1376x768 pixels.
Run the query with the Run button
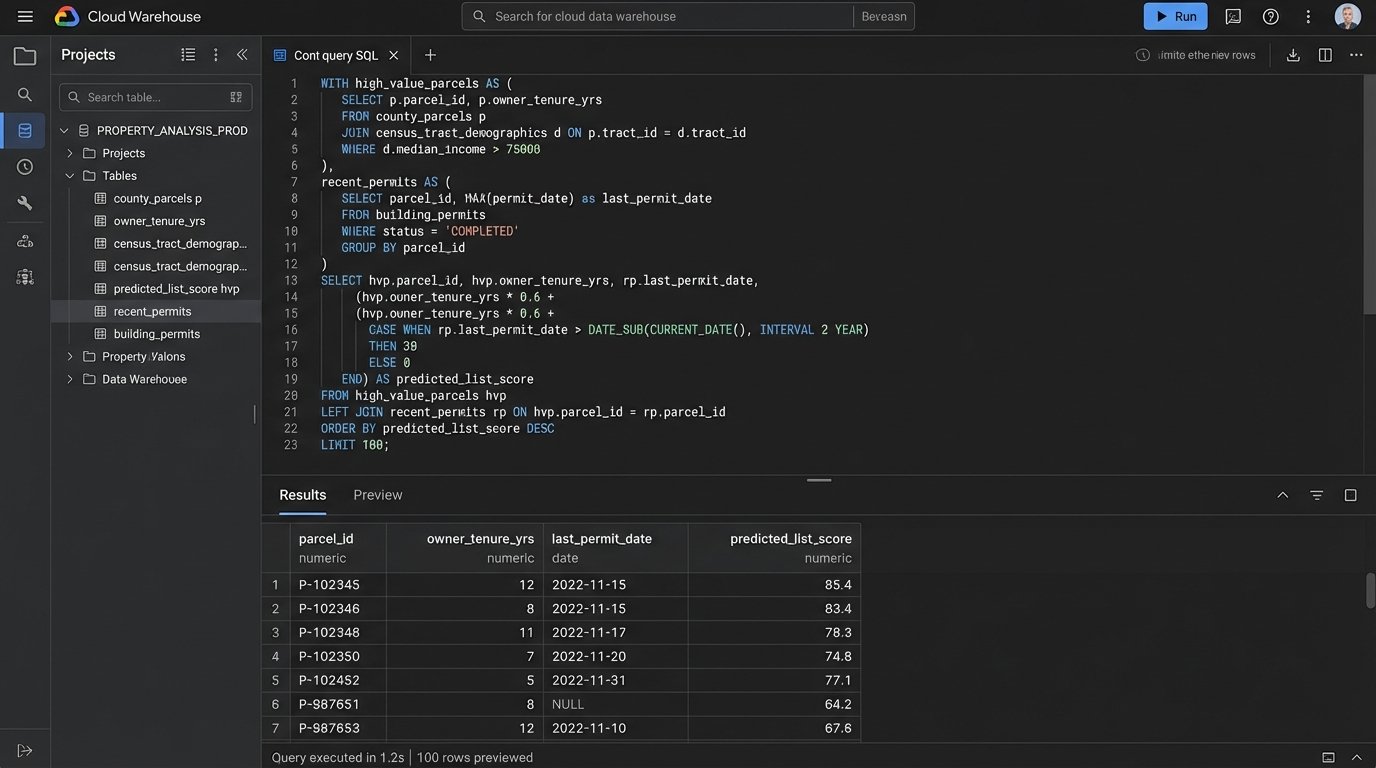pos(1175,16)
